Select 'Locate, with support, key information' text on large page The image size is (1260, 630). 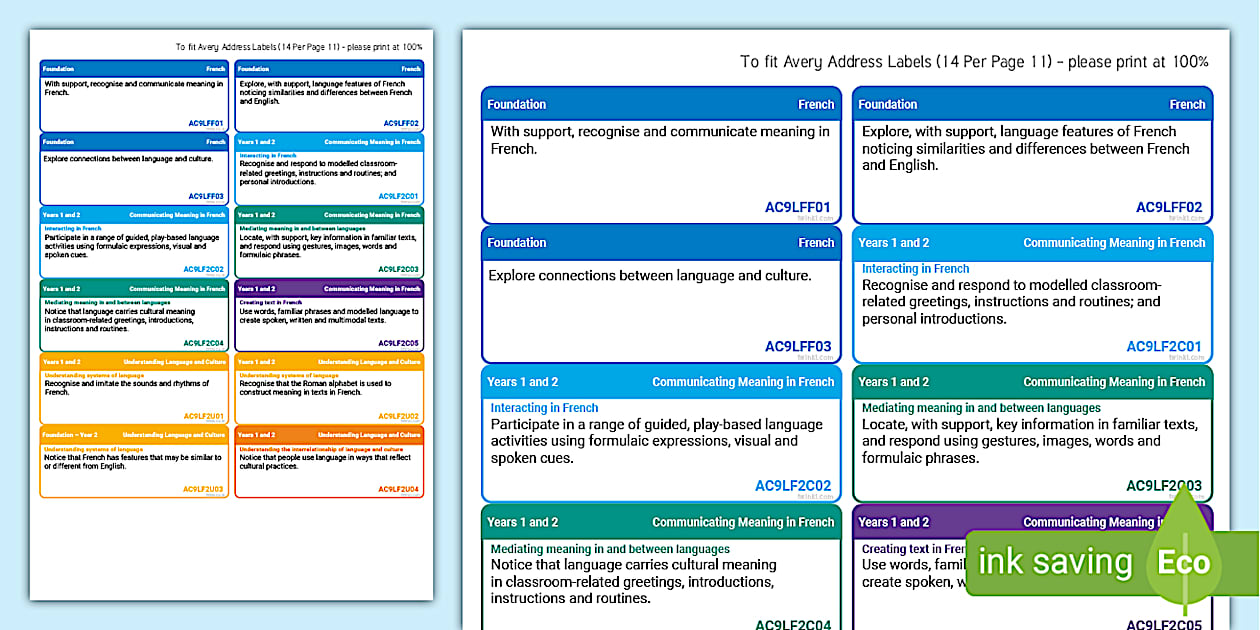1029,441
